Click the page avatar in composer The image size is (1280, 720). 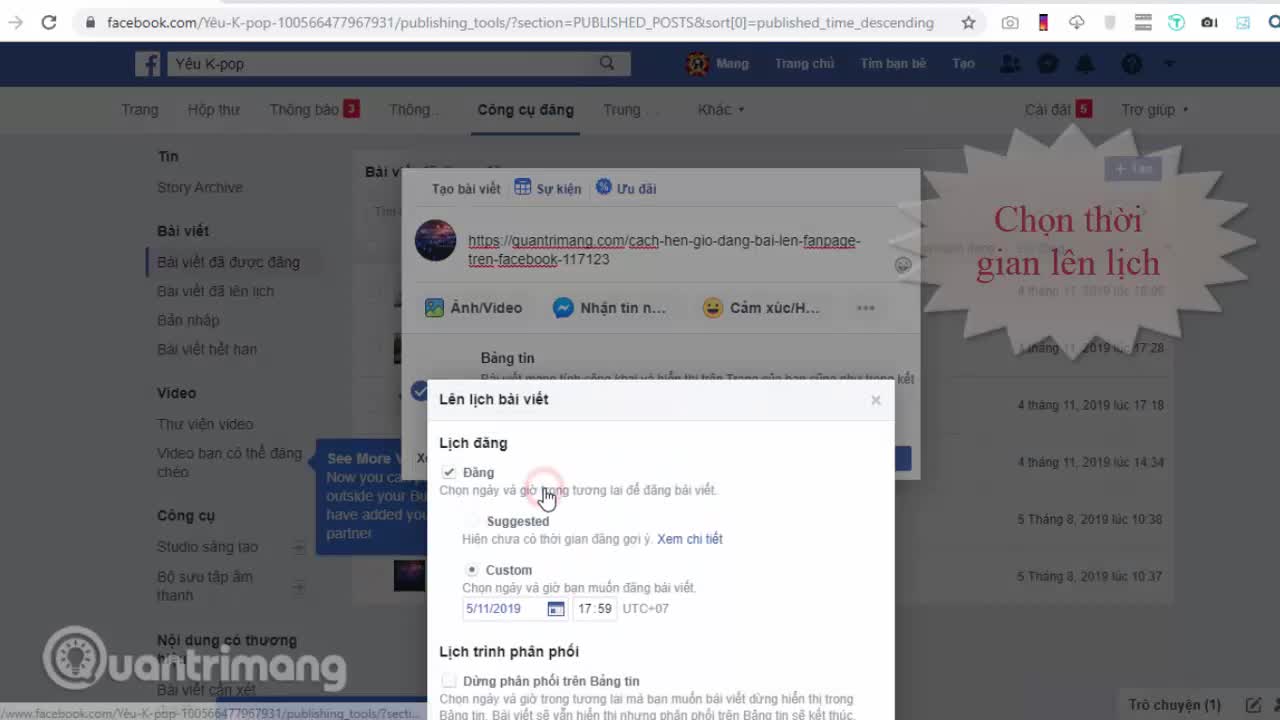click(435, 241)
